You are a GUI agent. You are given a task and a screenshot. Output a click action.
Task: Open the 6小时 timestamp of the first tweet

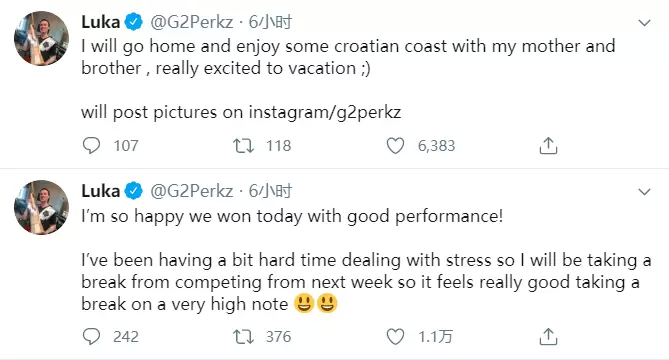coord(271,22)
